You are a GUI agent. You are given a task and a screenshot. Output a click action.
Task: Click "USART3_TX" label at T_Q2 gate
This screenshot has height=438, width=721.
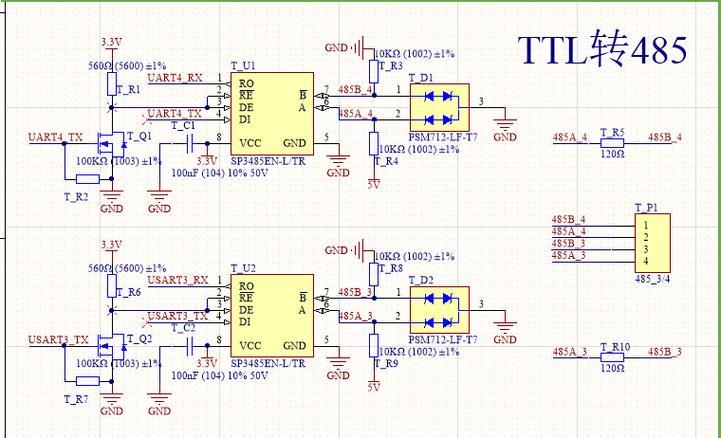(58, 340)
